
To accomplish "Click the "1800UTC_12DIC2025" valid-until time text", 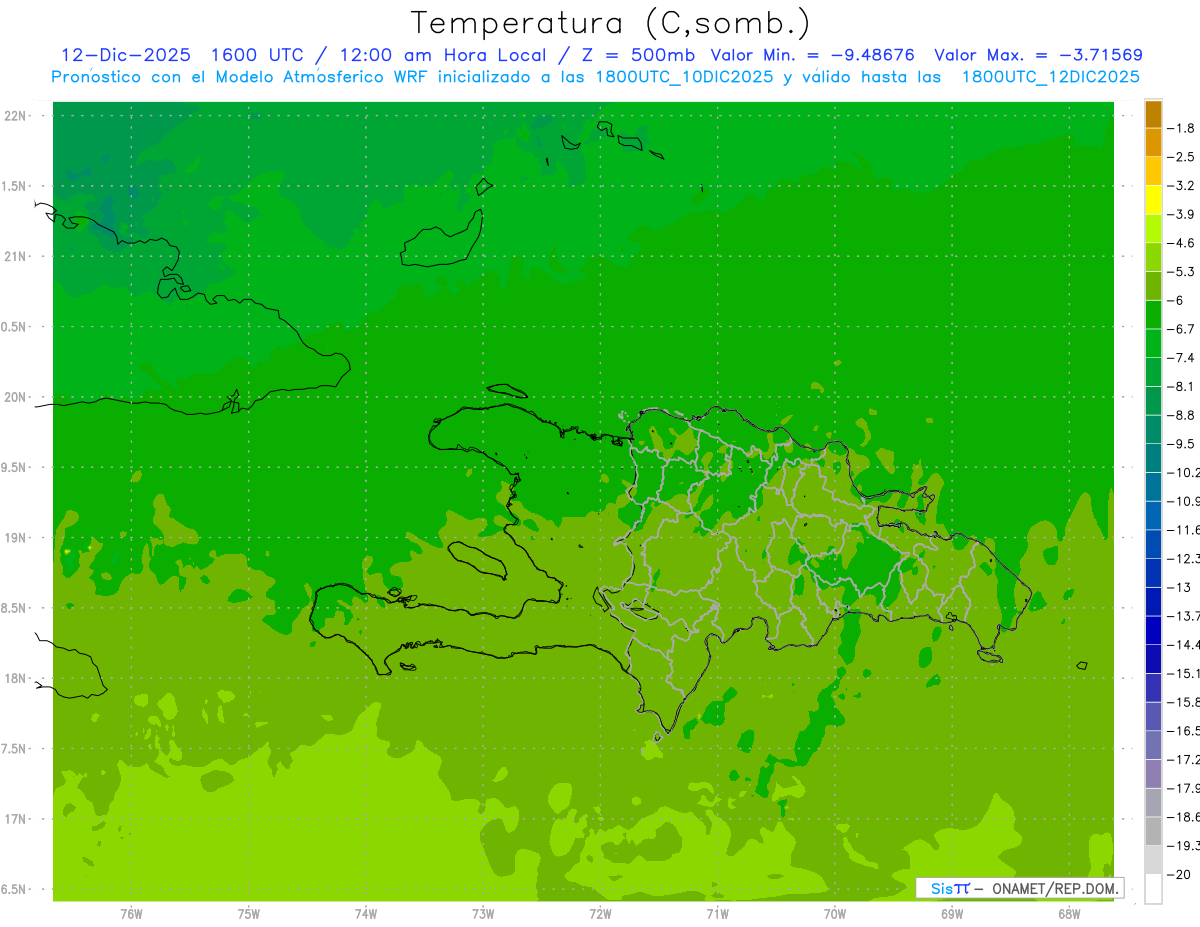I will (1050, 77).
